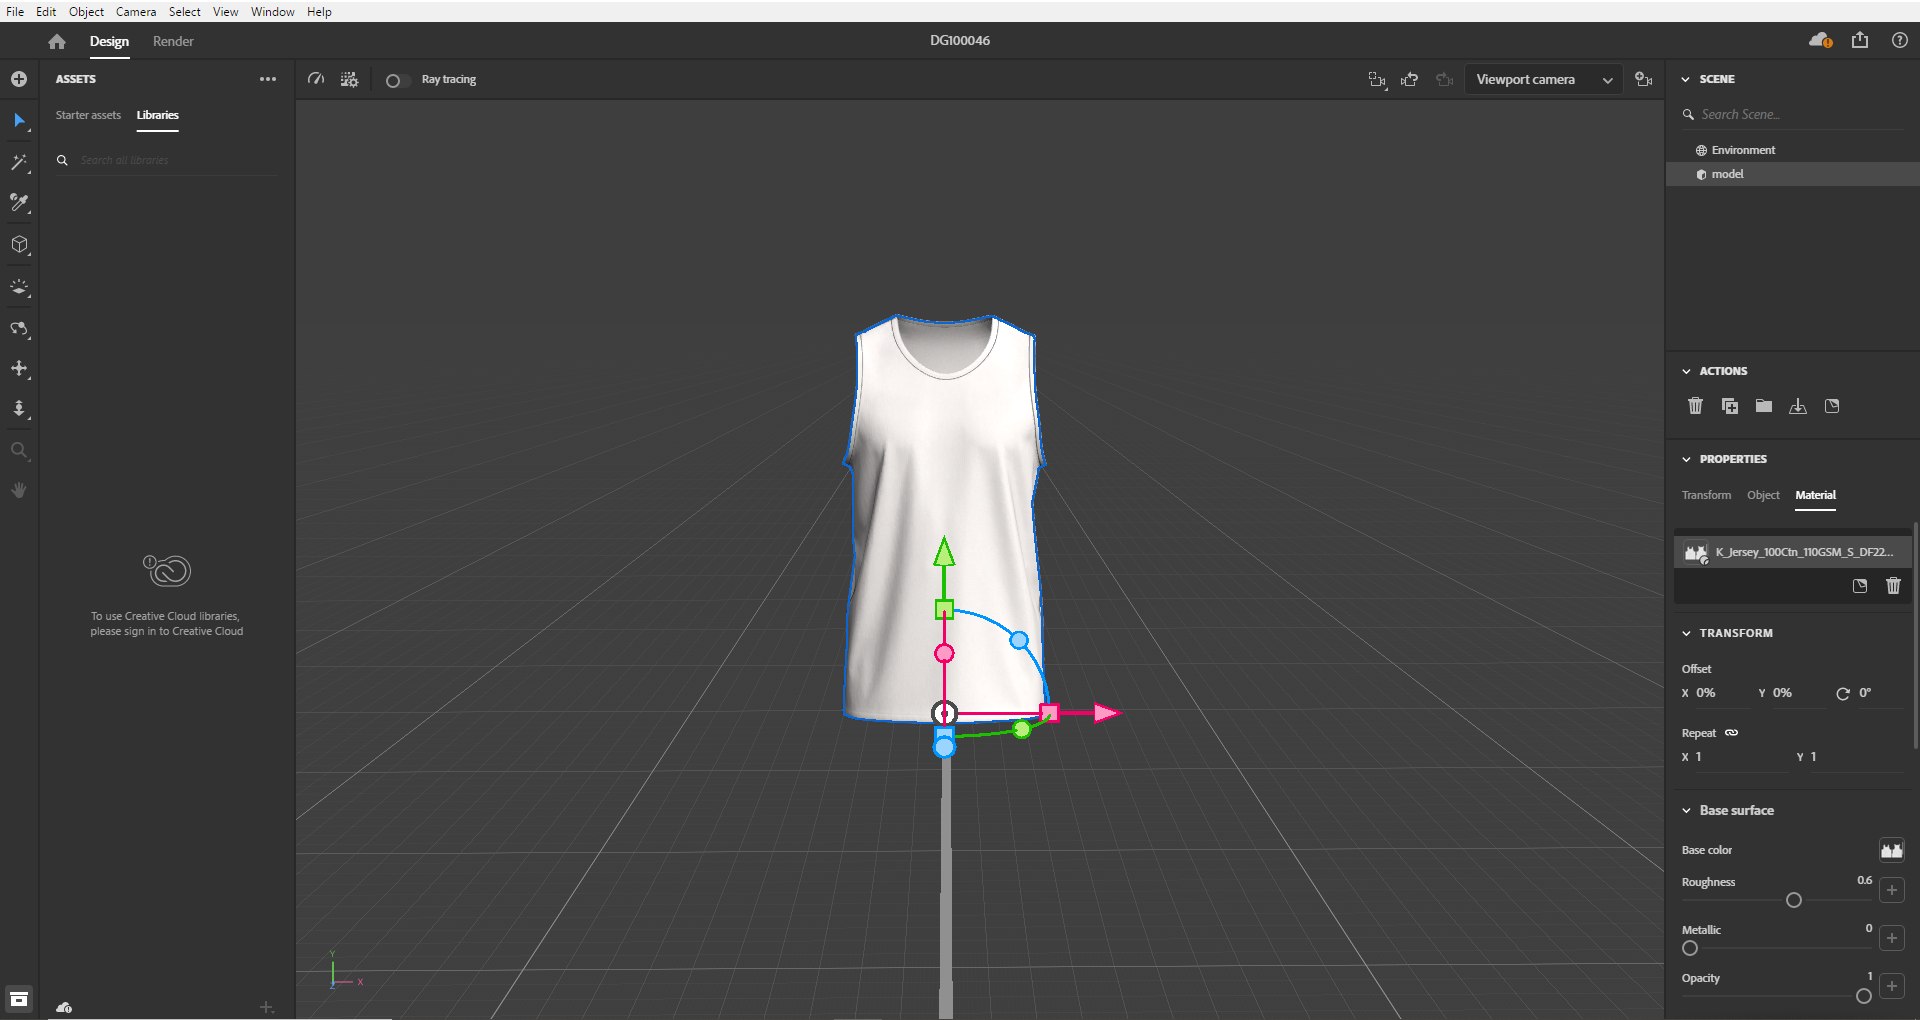Image resolution: width=1920 pixels, height=1020 pixels.
Task: Select the Pan tool with cross arrows
Action: (x=19, y=369)
